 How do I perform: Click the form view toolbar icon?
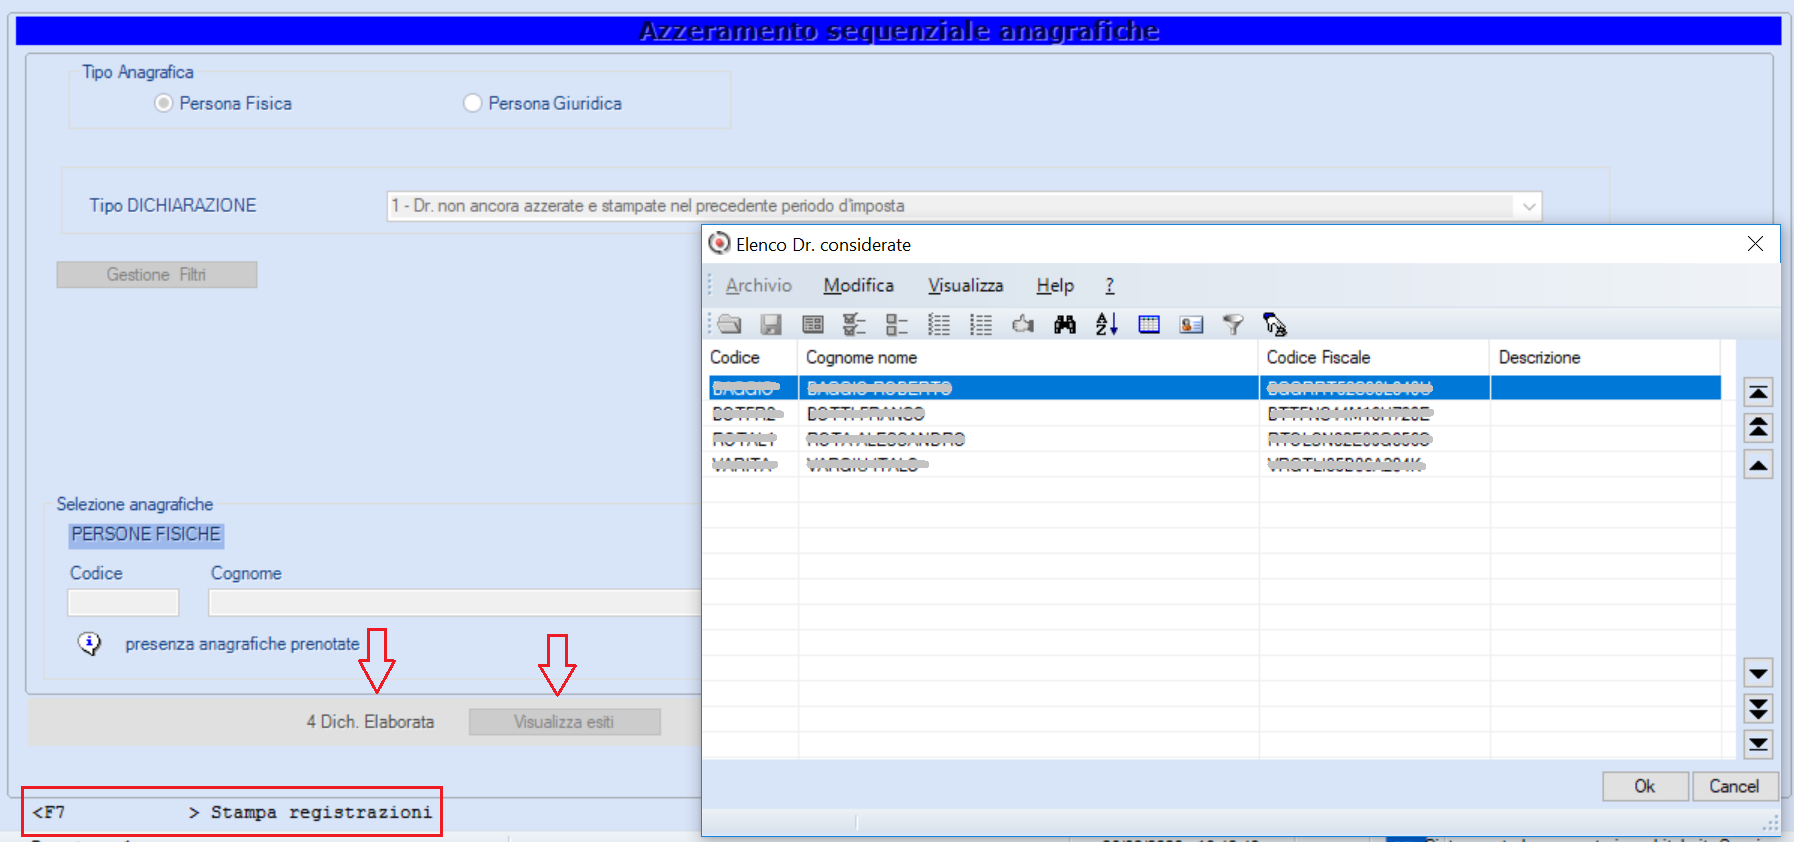[813, 324]
